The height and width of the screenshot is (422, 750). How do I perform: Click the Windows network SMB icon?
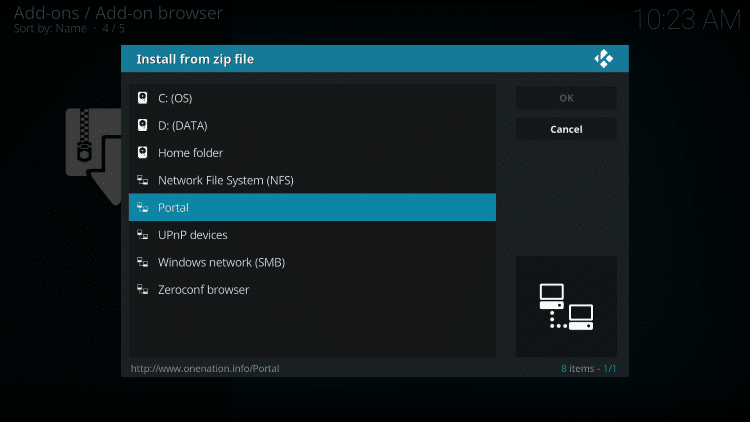click(143, 262)
